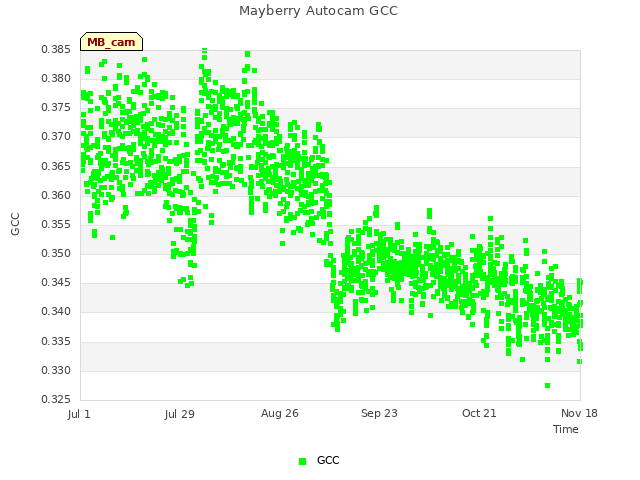Click the 0.335 y-axis value
The image size is (640, 480).
tap(56, 341)
